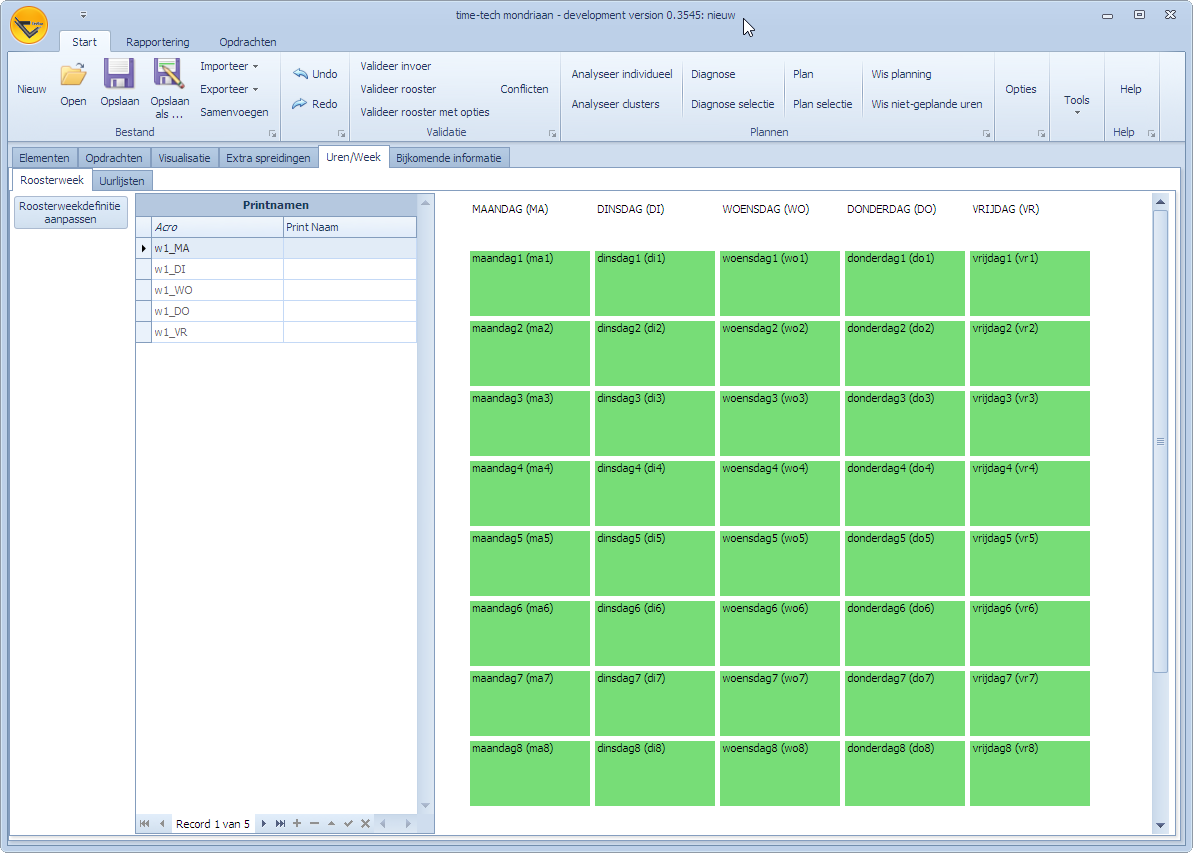The width and height of the screenshot is (1193, 853).
Task: Click the DONDERDAG (DO) day header
Action: point(891,209)
